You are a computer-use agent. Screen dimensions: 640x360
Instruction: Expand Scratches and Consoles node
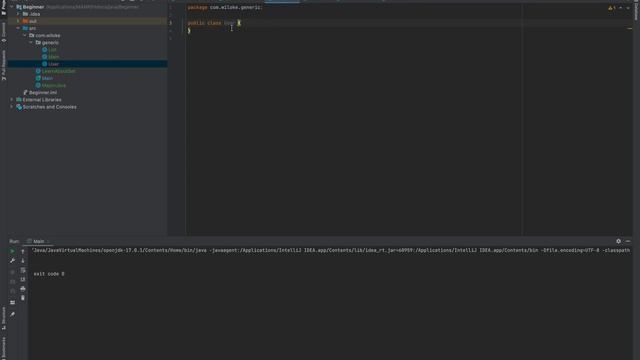(x=12, y=107)
